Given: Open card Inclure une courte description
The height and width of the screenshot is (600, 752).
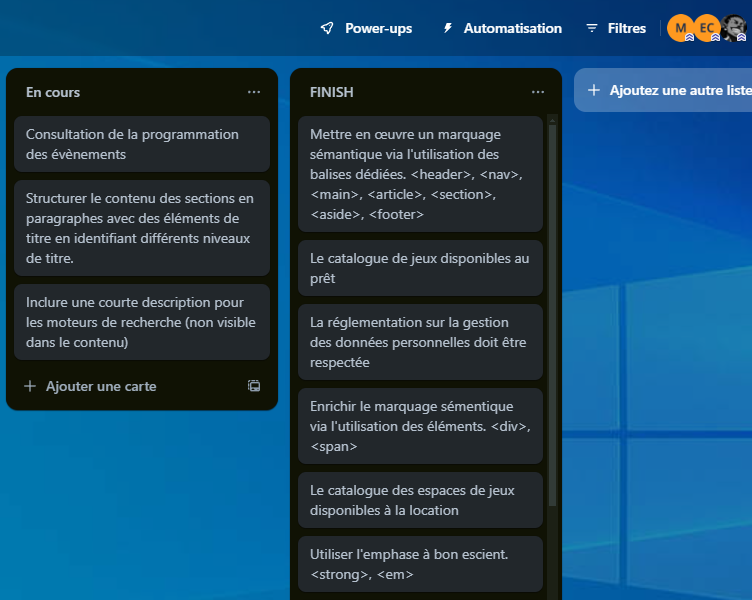Looking at the screenshot, I should pos(142,322).
